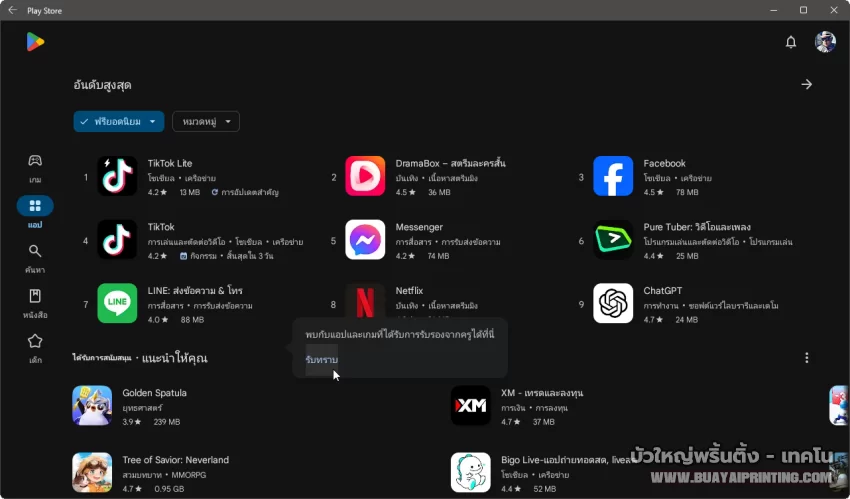Click รับทราب acknowledge button in tooltip

click(322, 359)
